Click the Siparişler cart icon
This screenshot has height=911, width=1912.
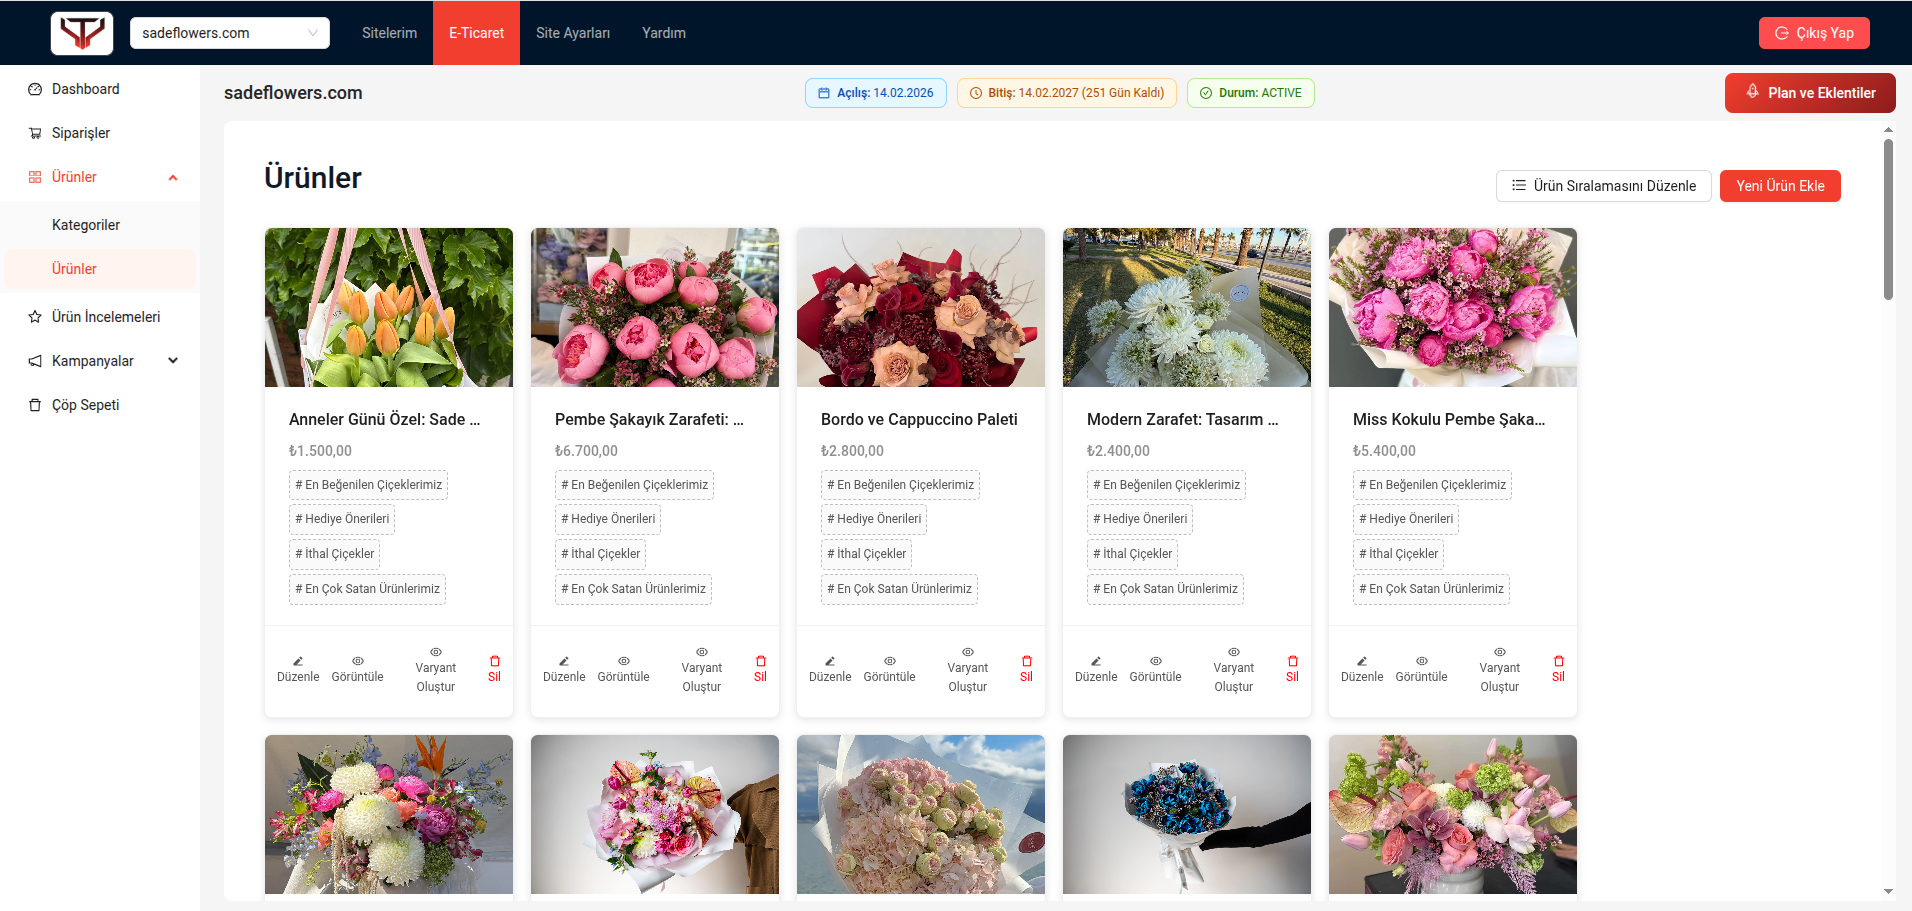coord(35,133)
